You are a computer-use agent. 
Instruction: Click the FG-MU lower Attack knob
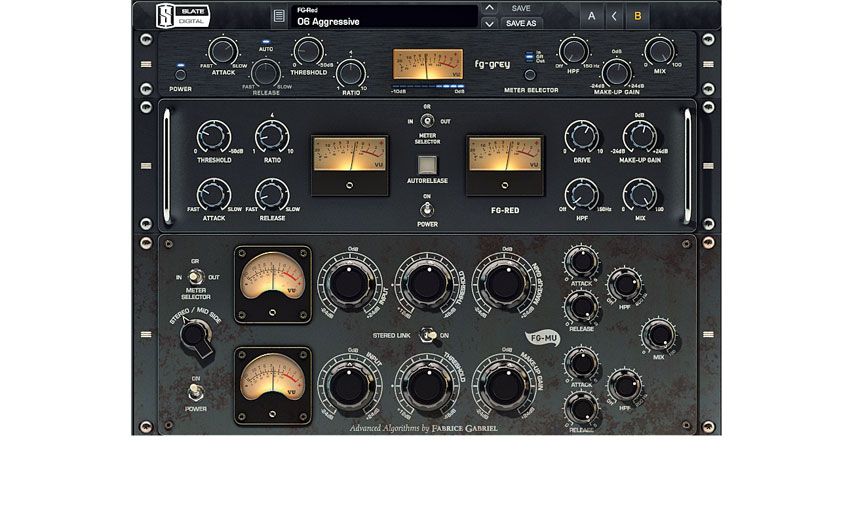point(582,364)
